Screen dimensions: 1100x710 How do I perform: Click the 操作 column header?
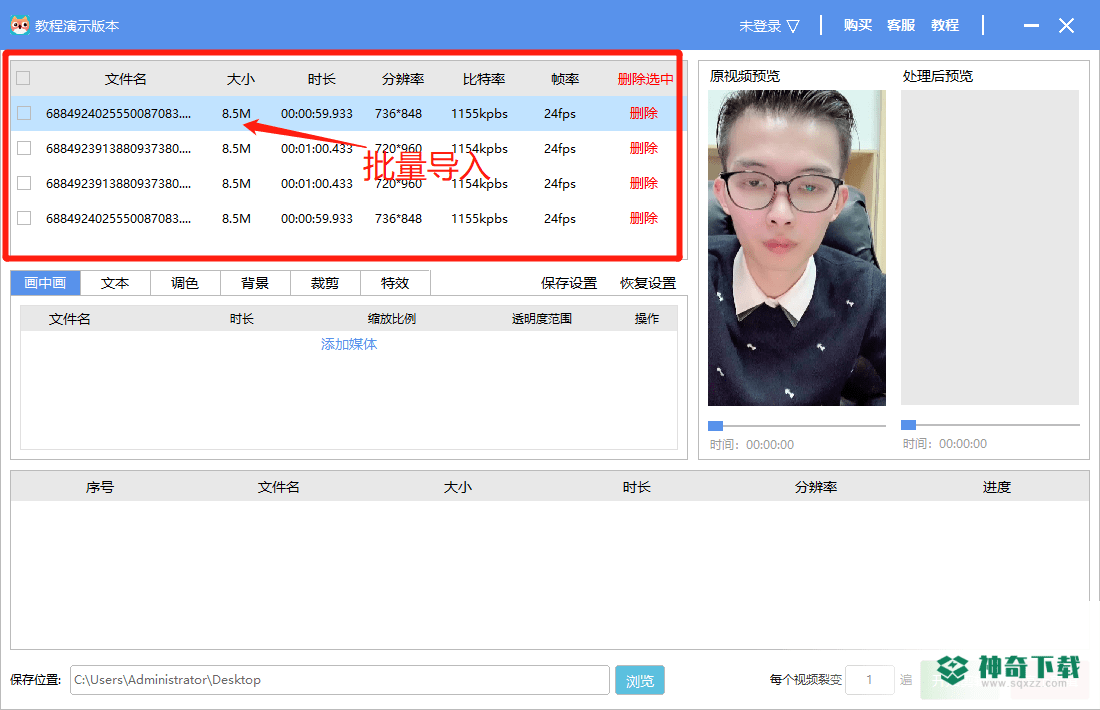(x=647, y=319)
